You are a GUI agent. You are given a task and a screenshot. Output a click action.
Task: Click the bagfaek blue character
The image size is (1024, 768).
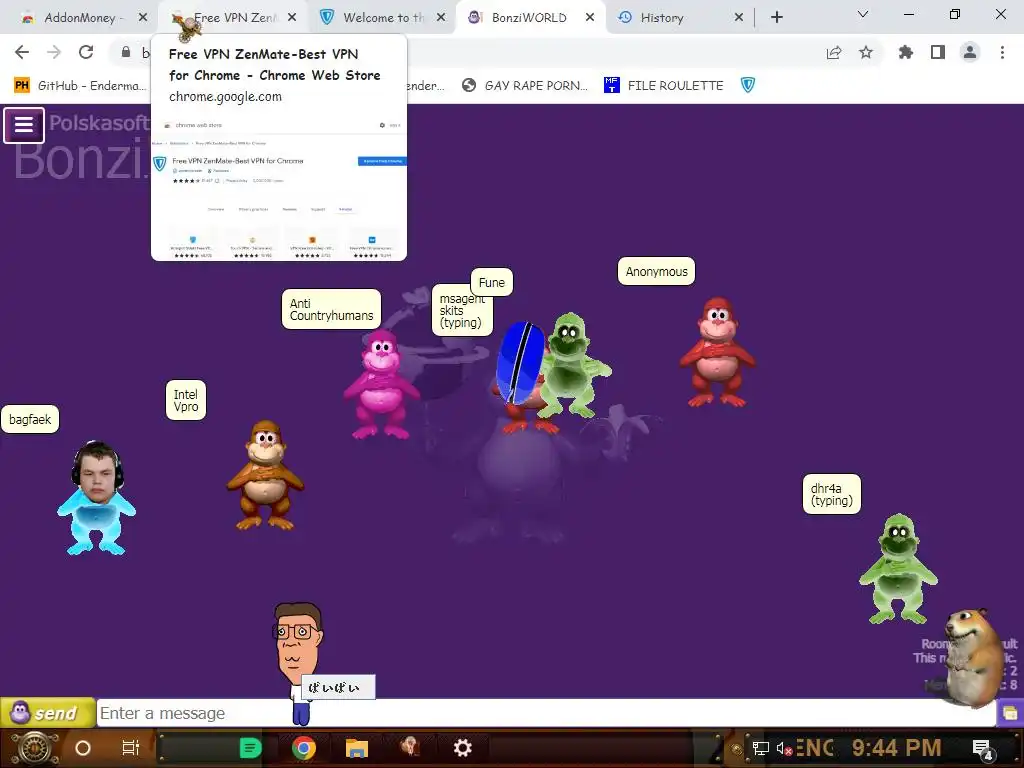(x=97, y=498)
